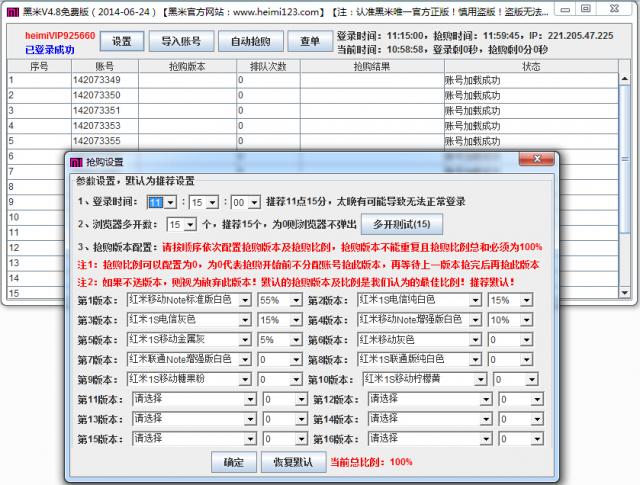Click the main table scrollbar down arrow
Image resolution: width=640 pixels, height=485 pixels.
[x=625, y=293]
